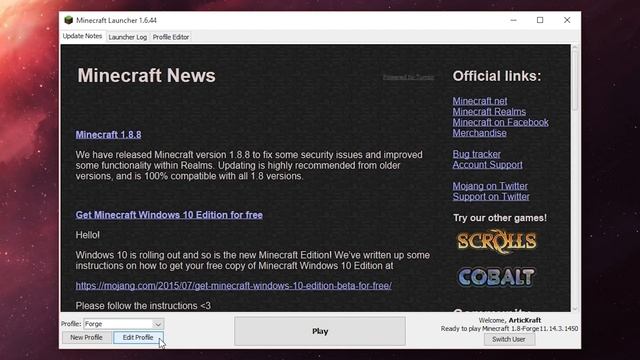Click the 'Official links:' heading

pyautogui.click(x=497, y=76)
